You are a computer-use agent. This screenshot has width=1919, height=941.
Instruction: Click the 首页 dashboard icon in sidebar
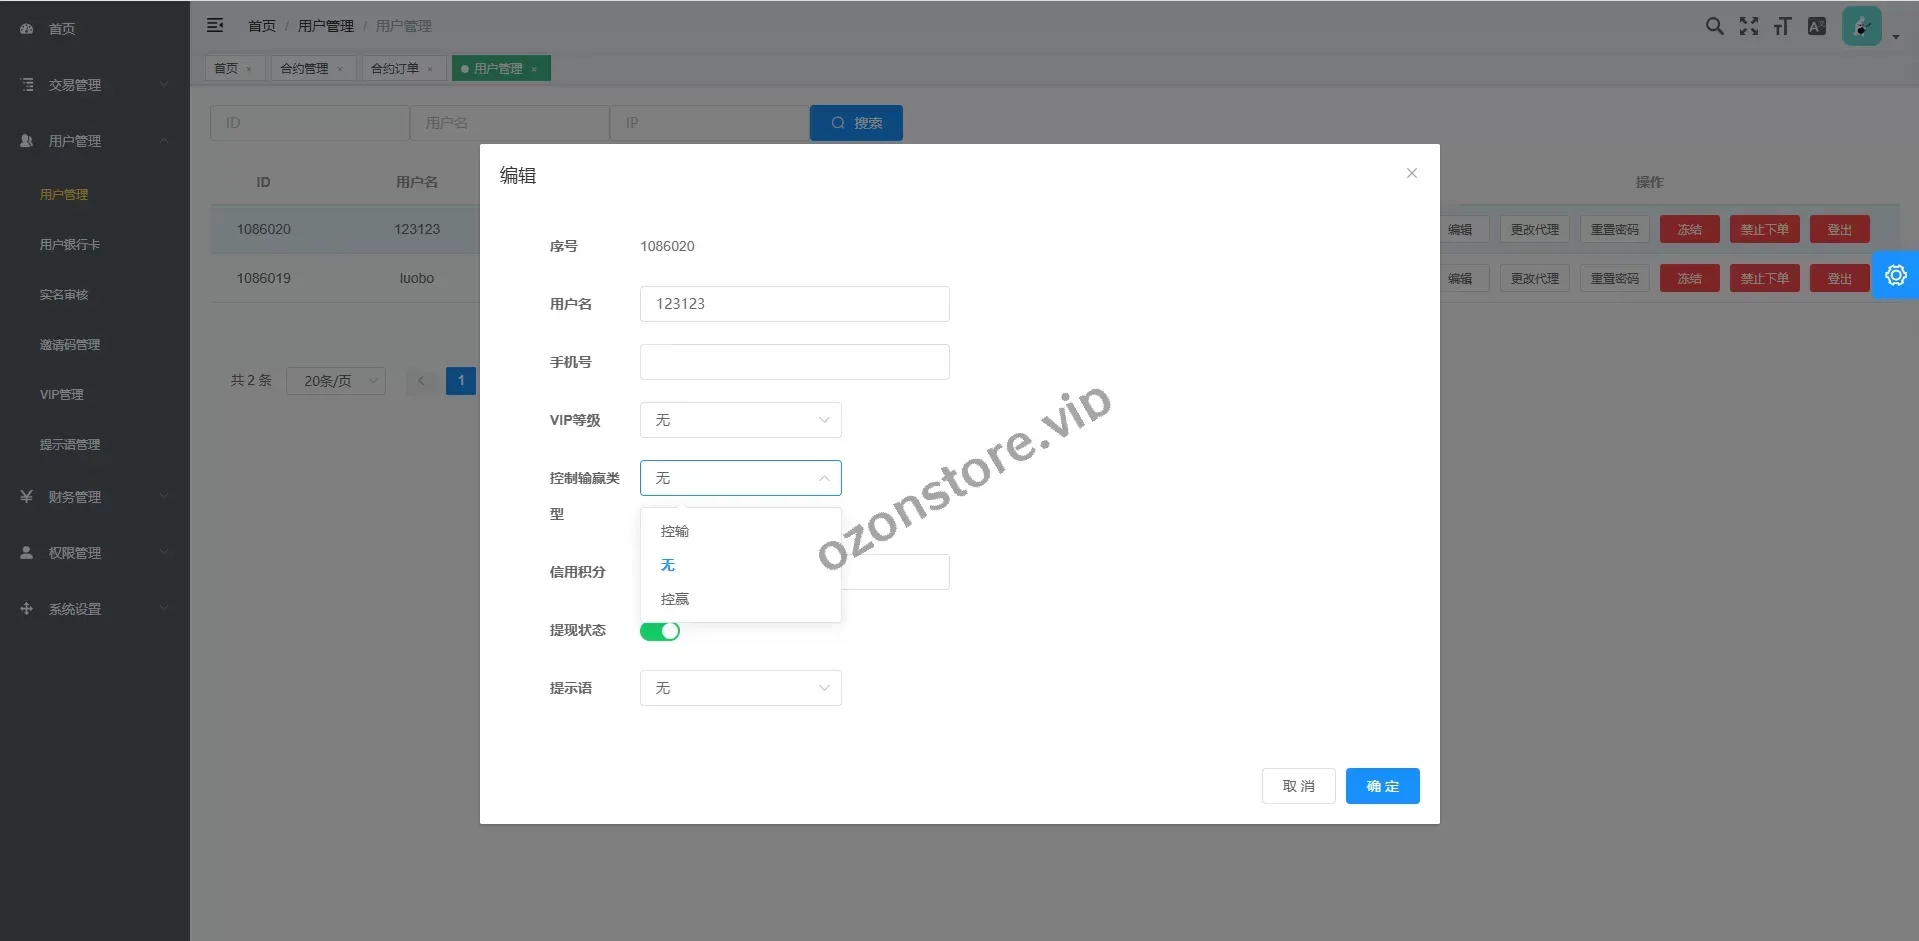point(27,29)
